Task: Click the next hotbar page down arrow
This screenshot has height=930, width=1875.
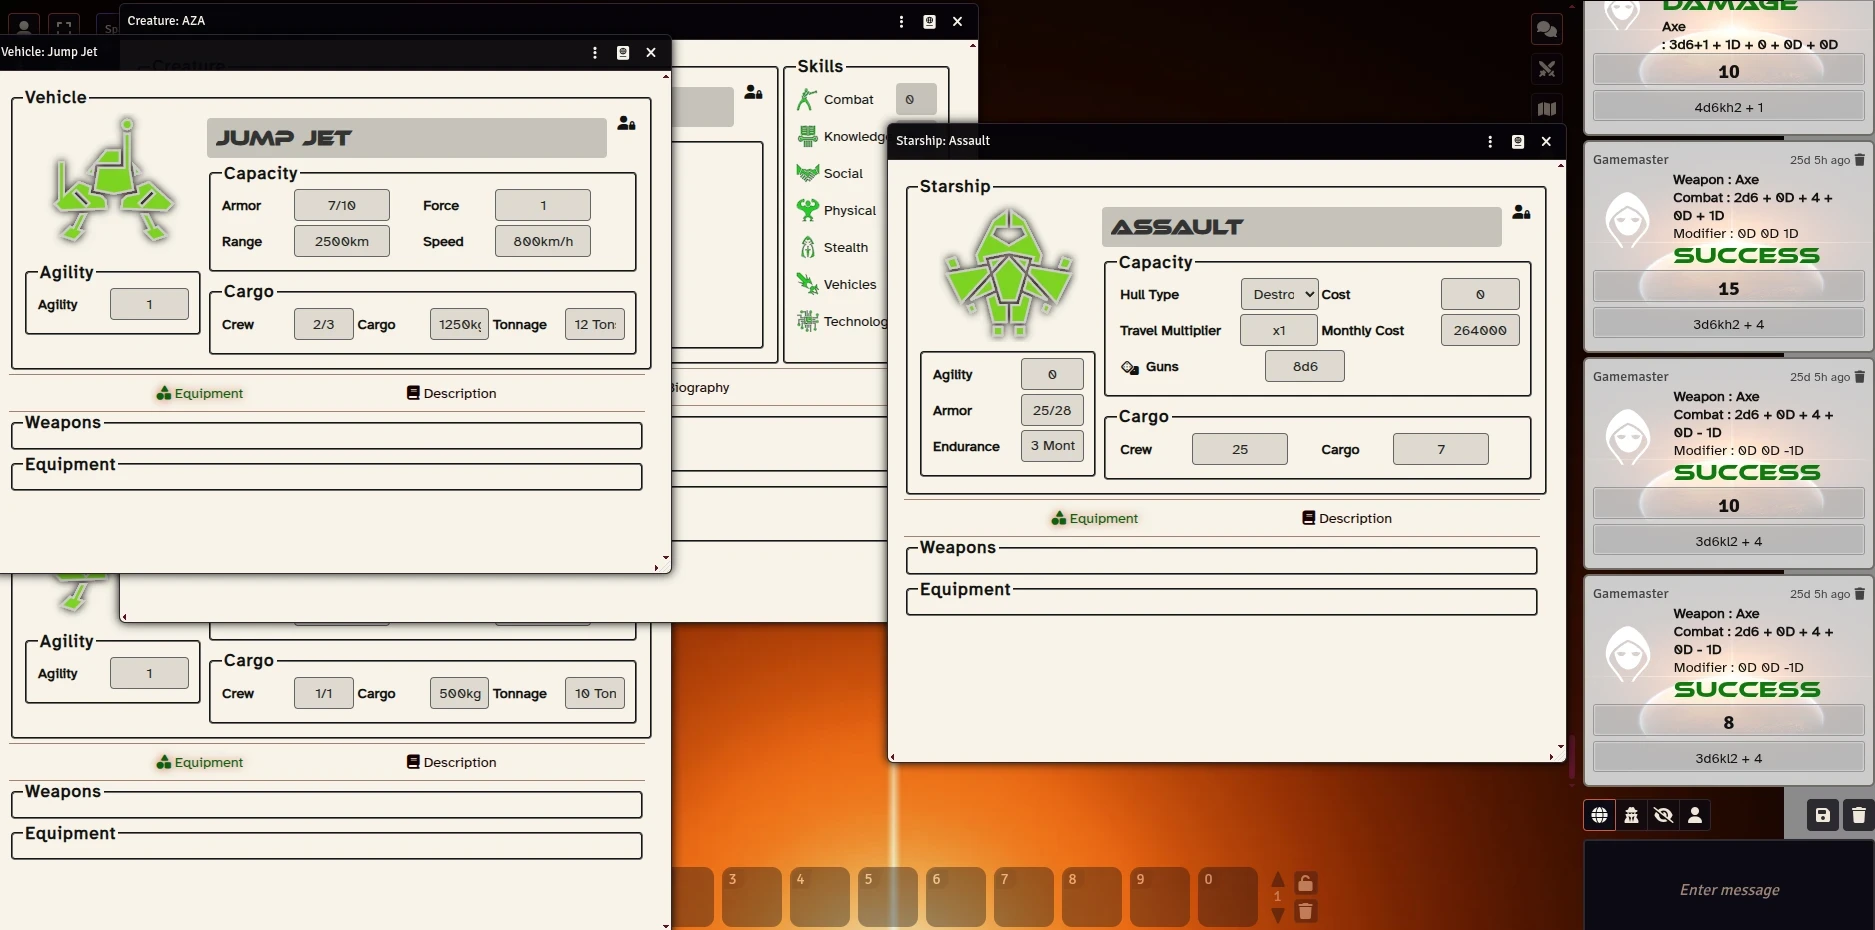Action: [1277, 914]
